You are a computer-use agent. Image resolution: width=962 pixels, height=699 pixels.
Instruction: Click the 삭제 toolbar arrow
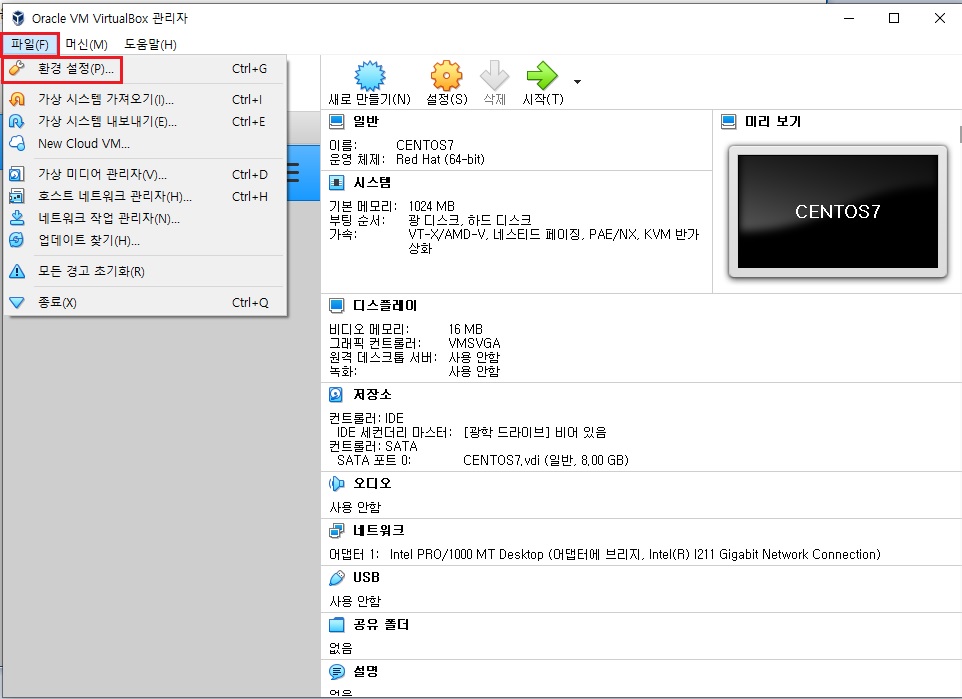[x=494, y=83]
